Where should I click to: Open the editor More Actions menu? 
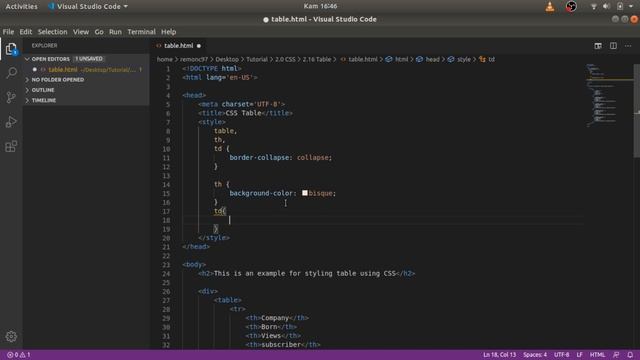pyautogui.click(x=628, y=46)
